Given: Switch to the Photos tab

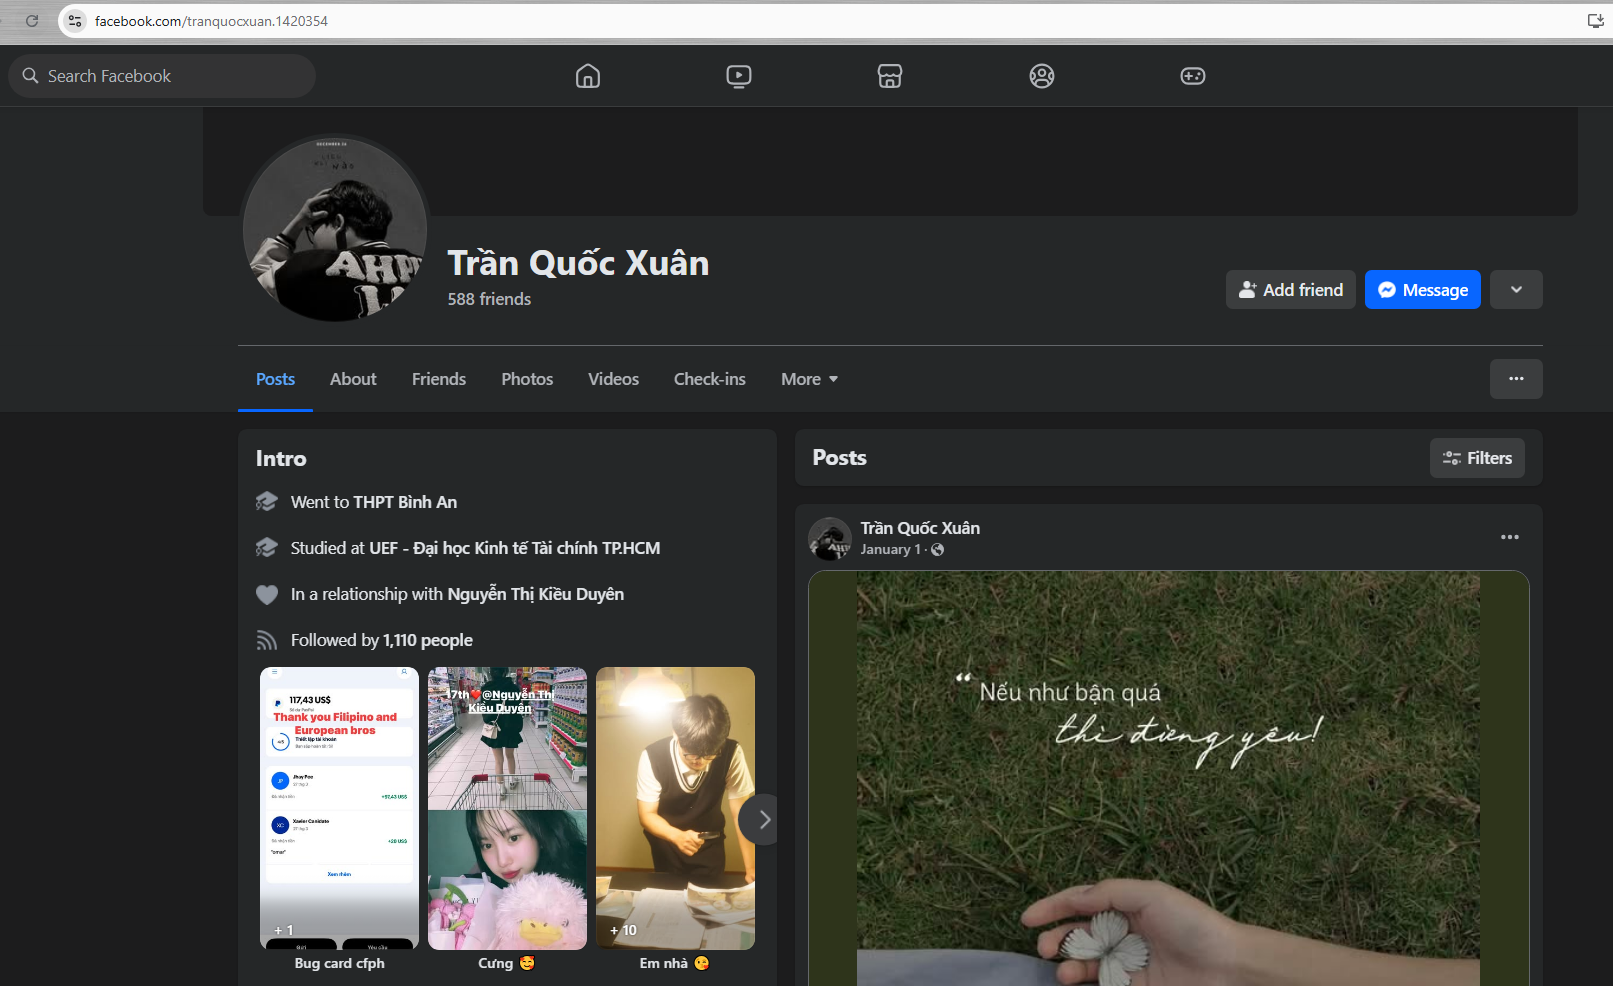Looking at the screenshot, I should coord(527,379).
